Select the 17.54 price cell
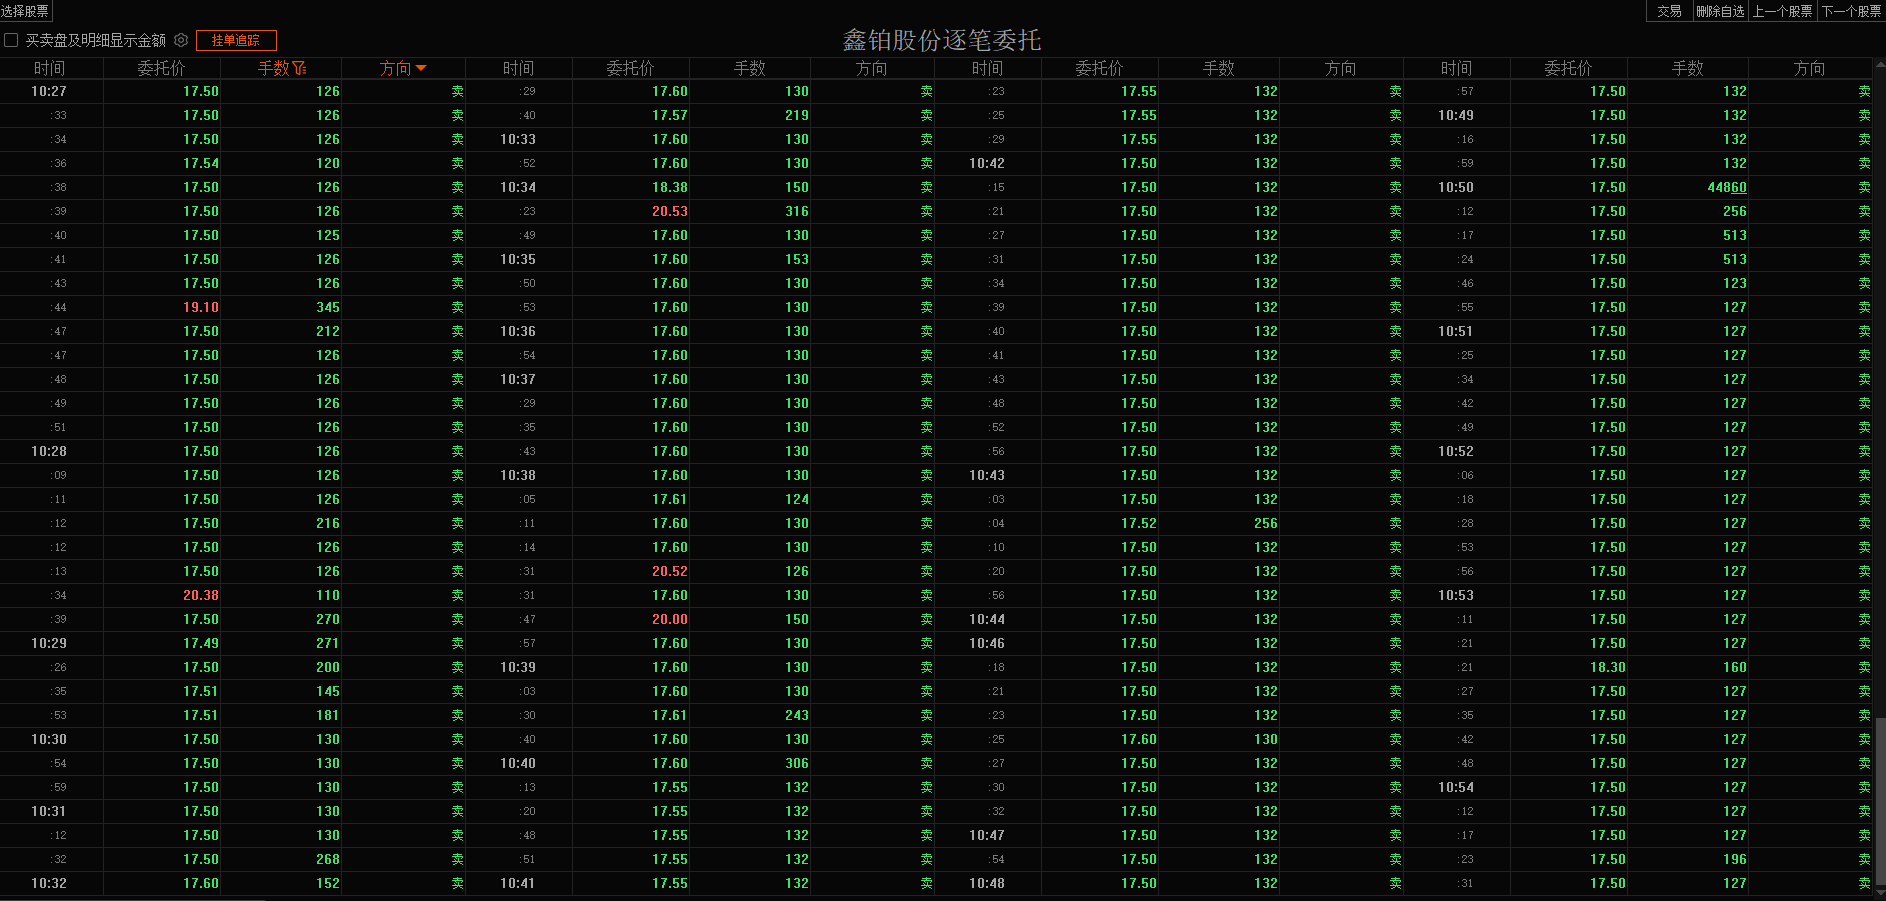Viewport: 1886px width, 901px height. point(201,163)
